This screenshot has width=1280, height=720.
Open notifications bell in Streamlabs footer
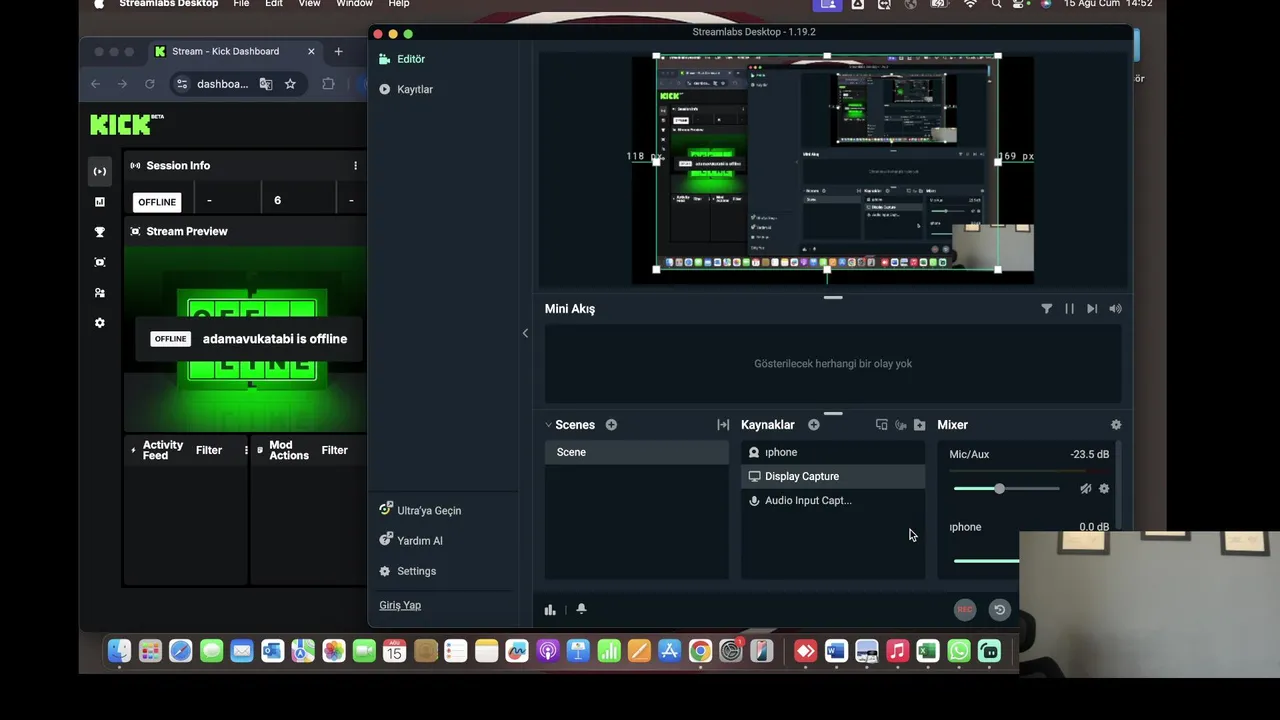tap(581, 609)
